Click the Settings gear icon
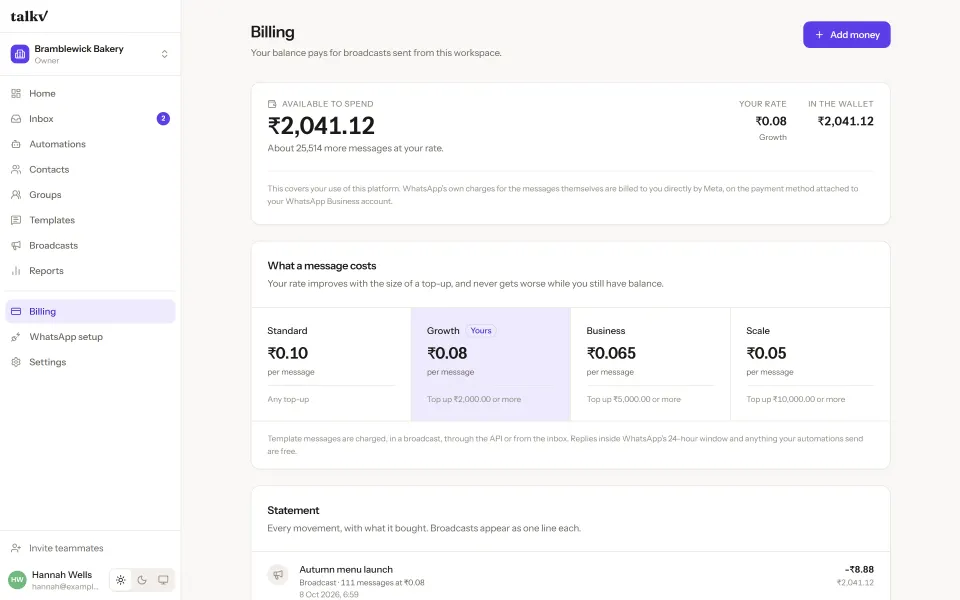The image size is (960, 600). coord(16,362)
